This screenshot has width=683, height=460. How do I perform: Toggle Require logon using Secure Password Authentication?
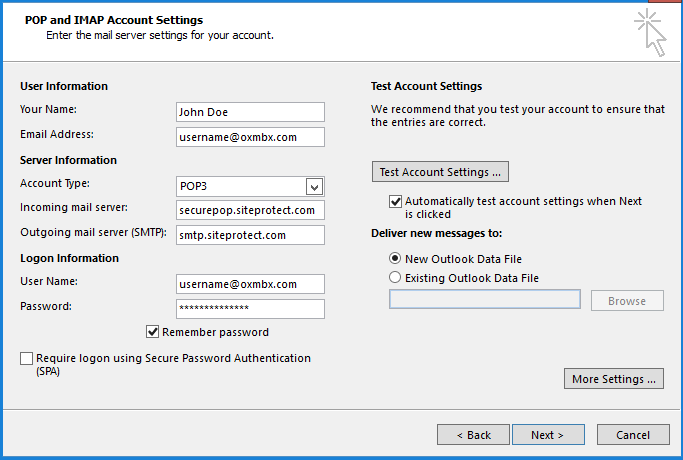click(26, 358)
